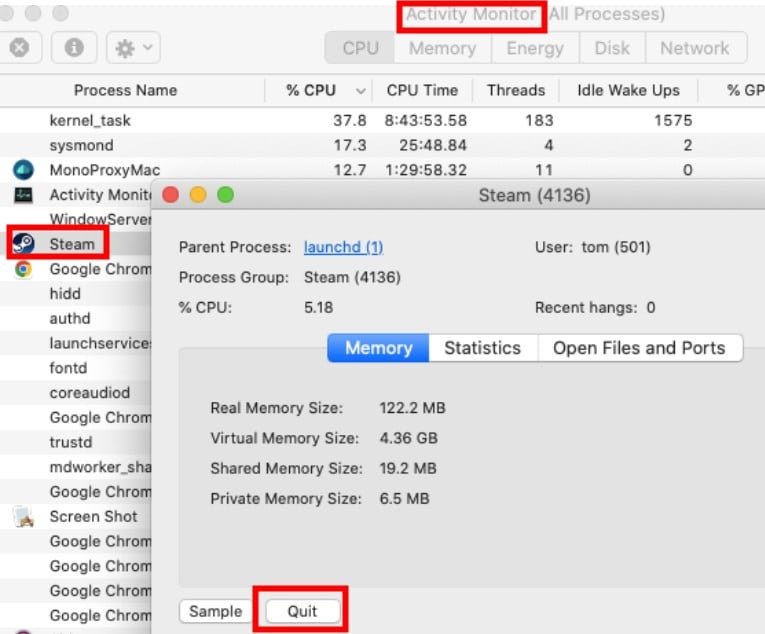Click kernel_task idle wake ups 1575
The image size is (765, 634).
tap(673, 121)
